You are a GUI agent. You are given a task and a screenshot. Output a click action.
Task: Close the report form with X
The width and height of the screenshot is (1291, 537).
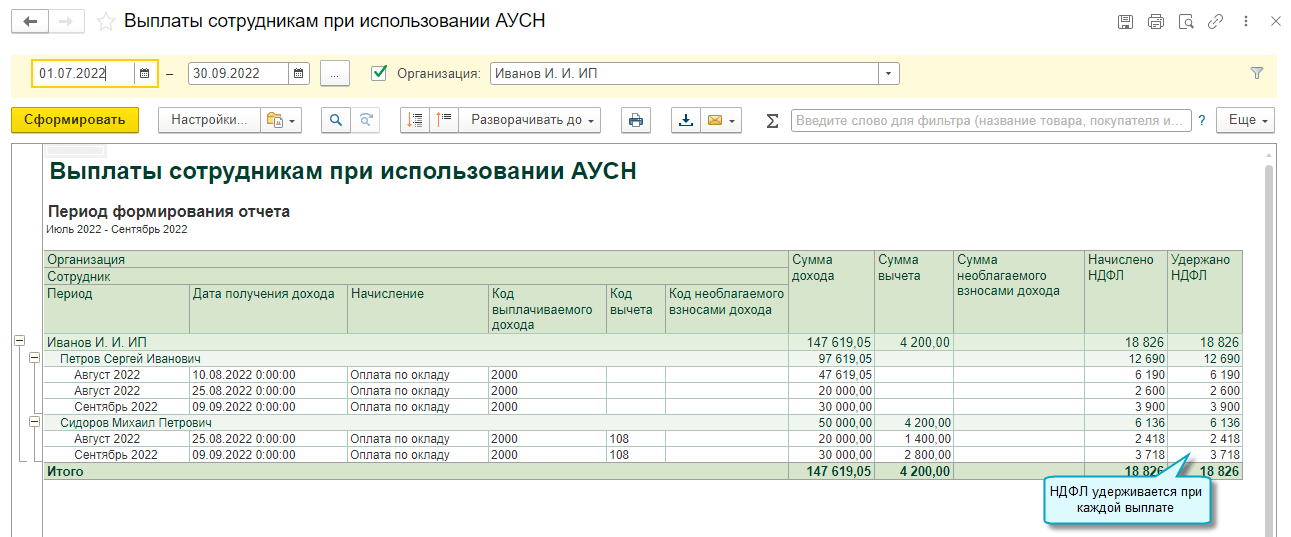[x=1275, y=21]
